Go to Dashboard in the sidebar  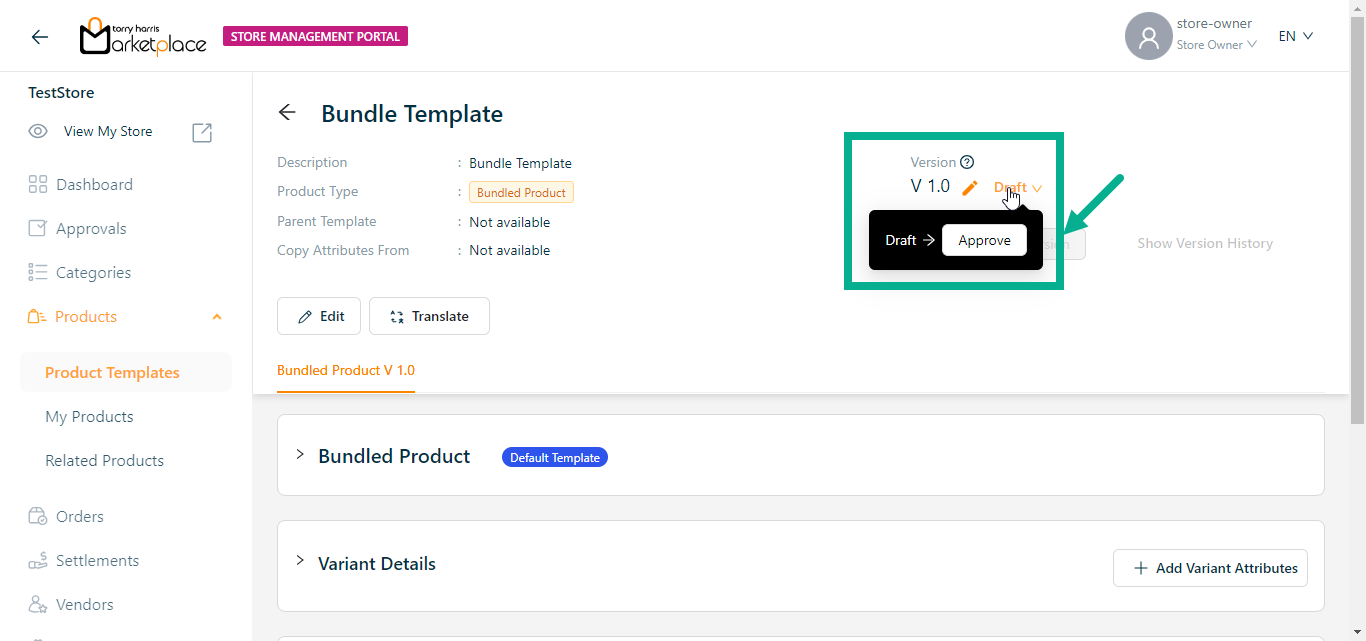pyautogui.click(x=94, y=185)
